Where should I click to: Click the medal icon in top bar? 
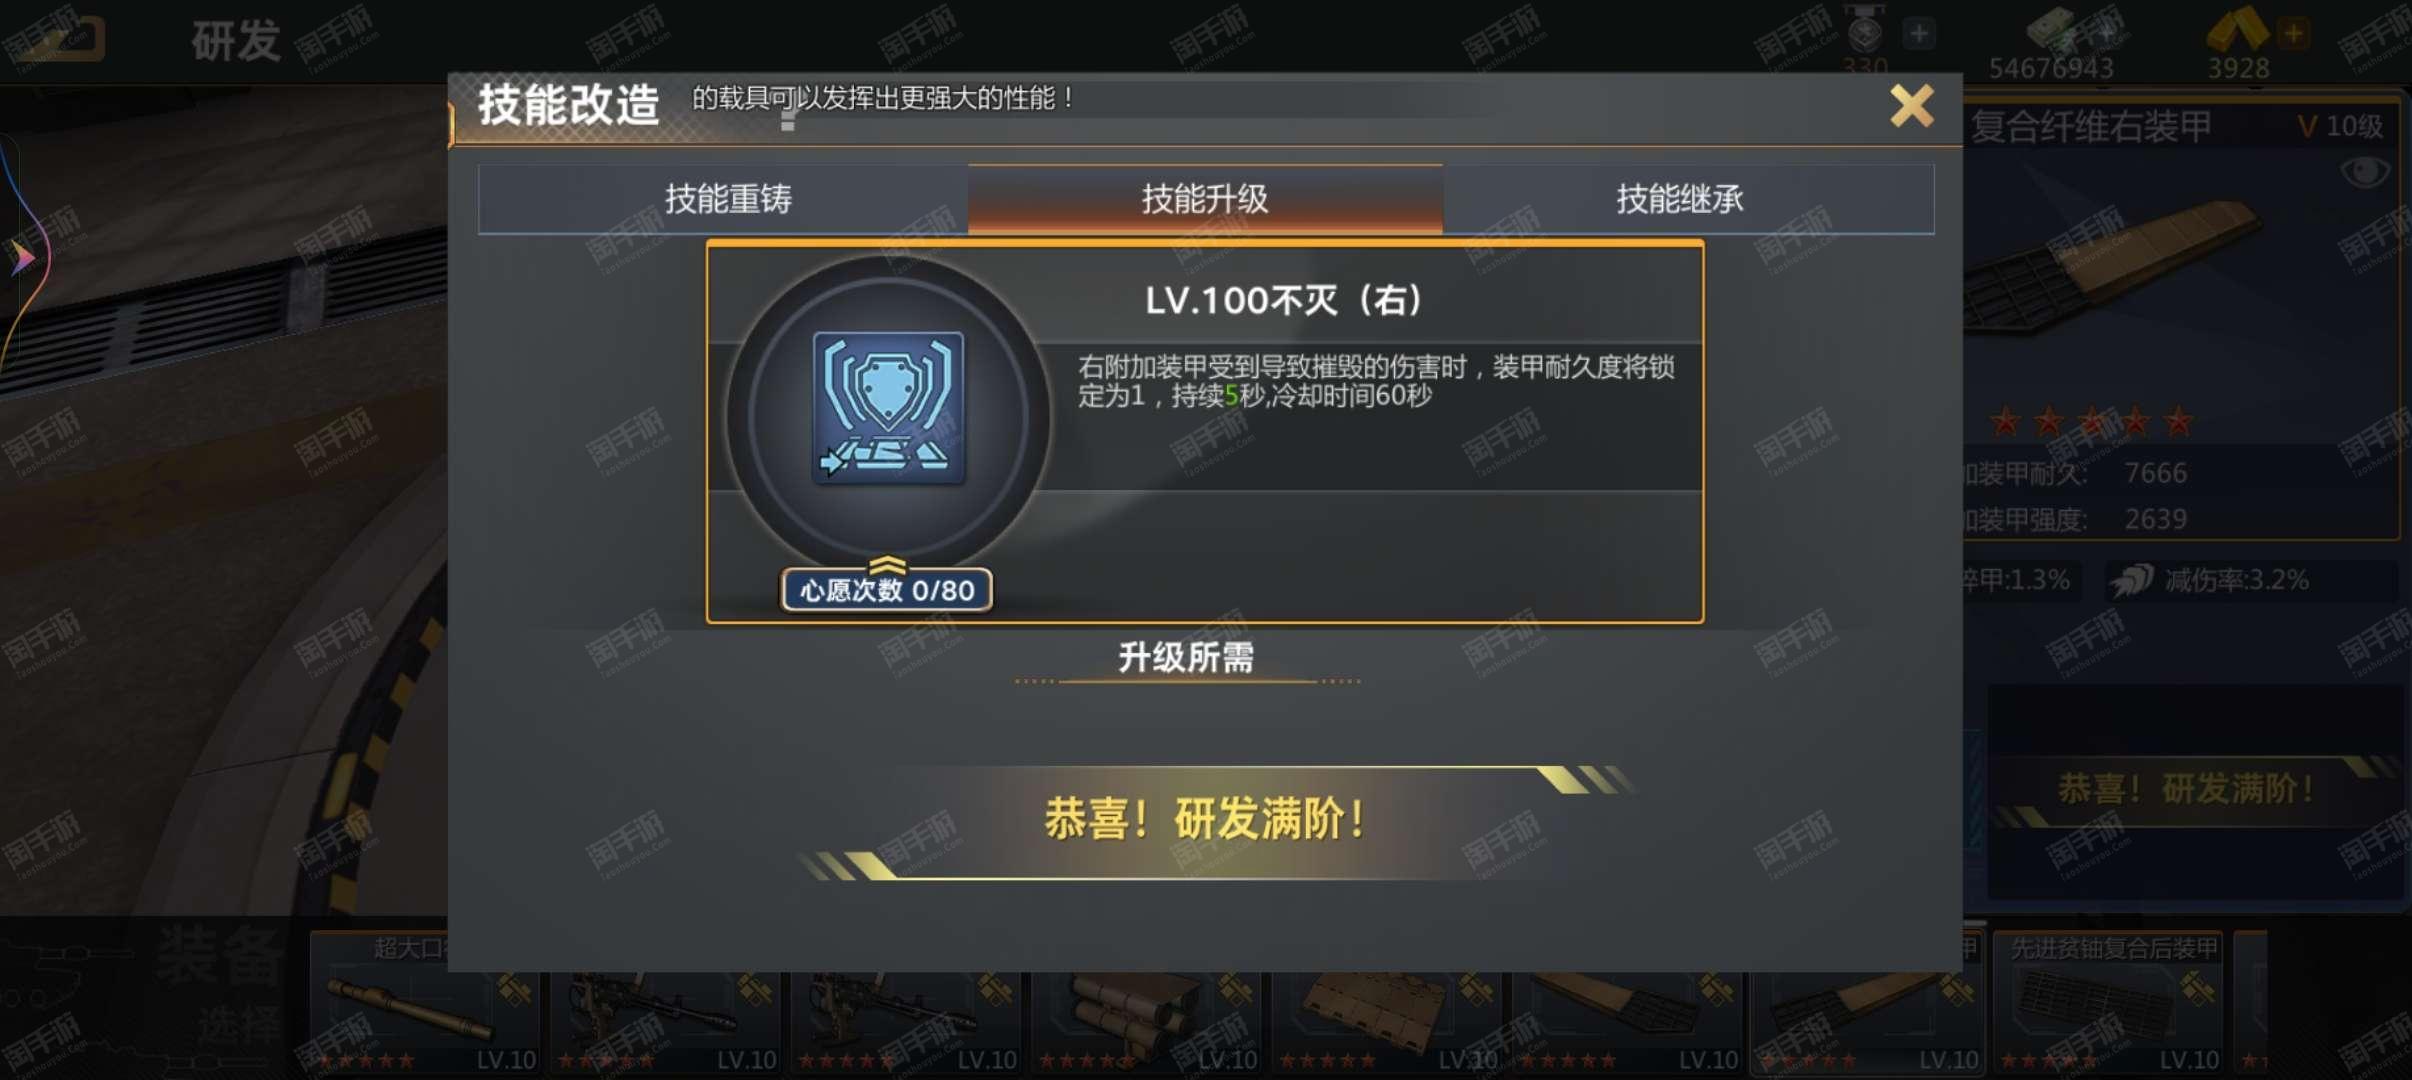pos(1864,33)
